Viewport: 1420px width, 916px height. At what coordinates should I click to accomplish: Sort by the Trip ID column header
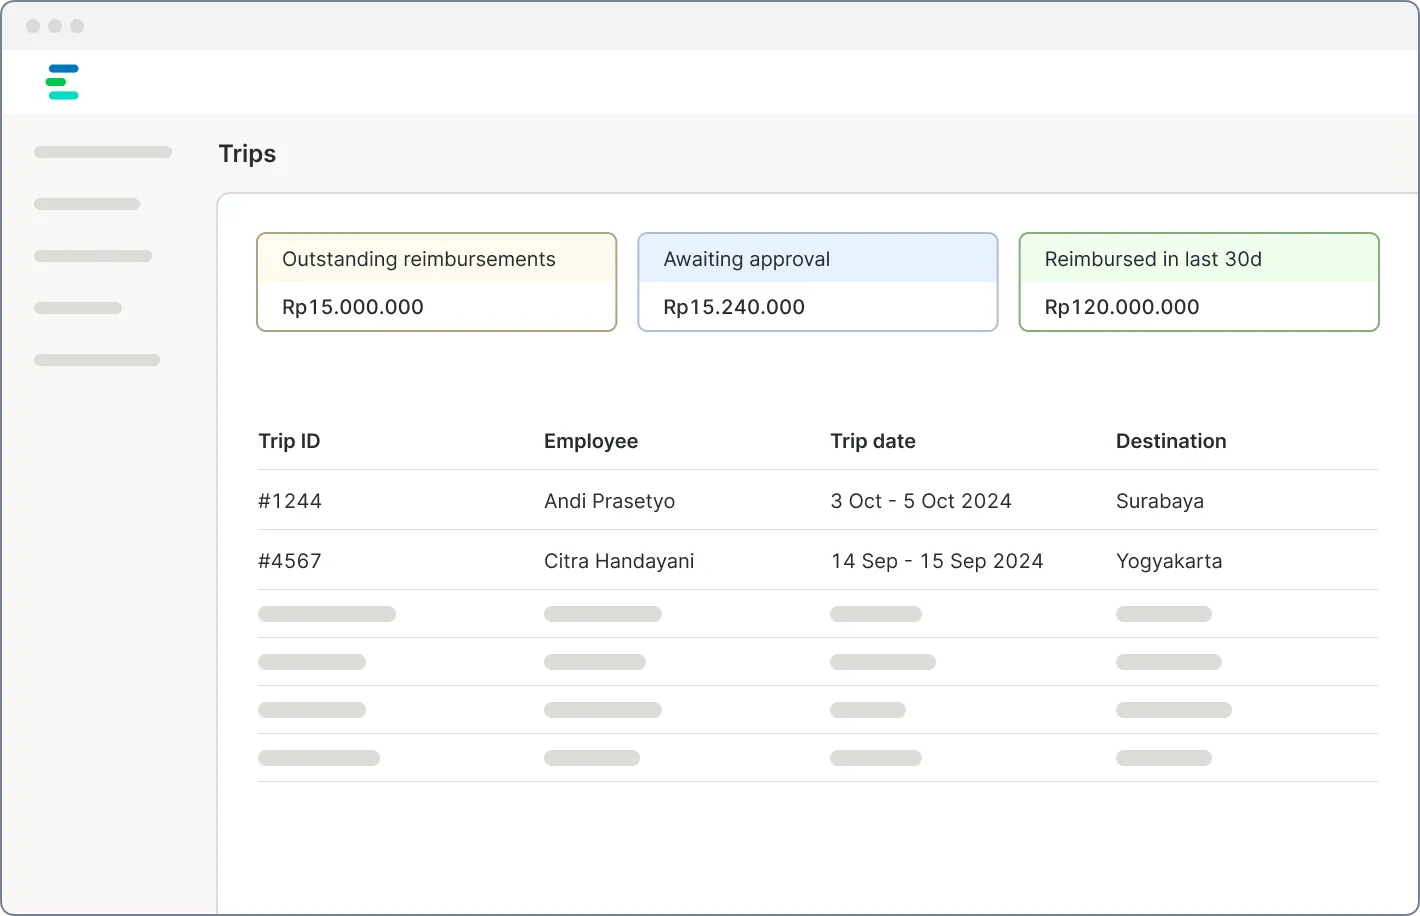pos(289,441)
